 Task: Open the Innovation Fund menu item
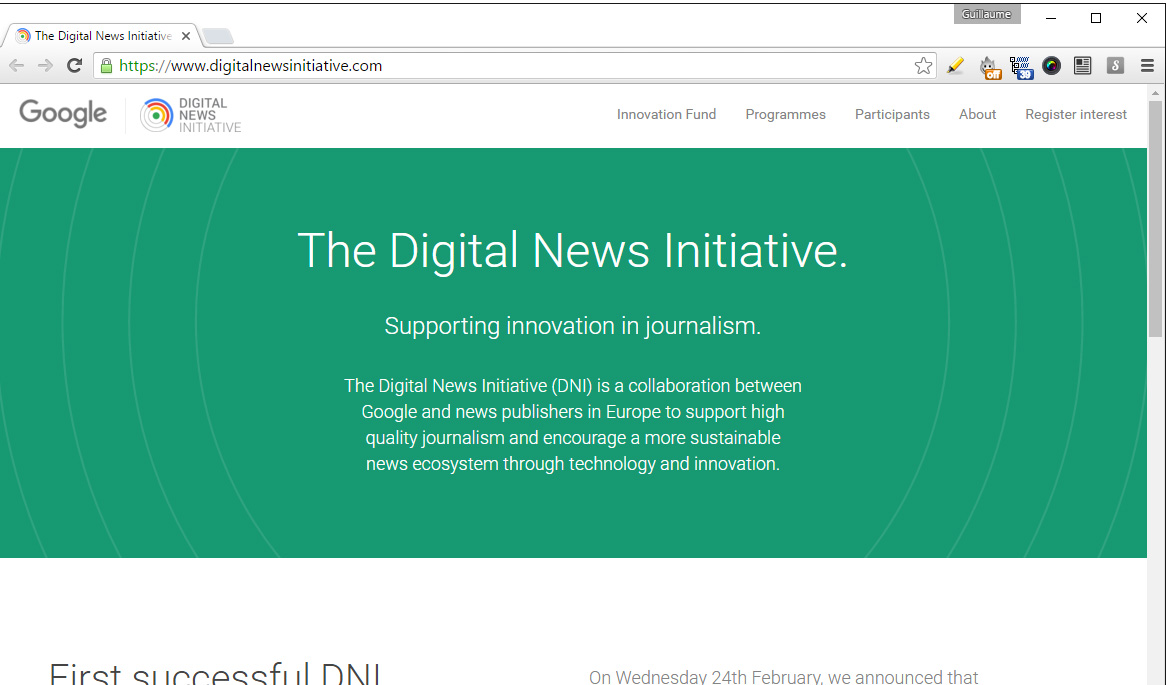tap(666, 114)
